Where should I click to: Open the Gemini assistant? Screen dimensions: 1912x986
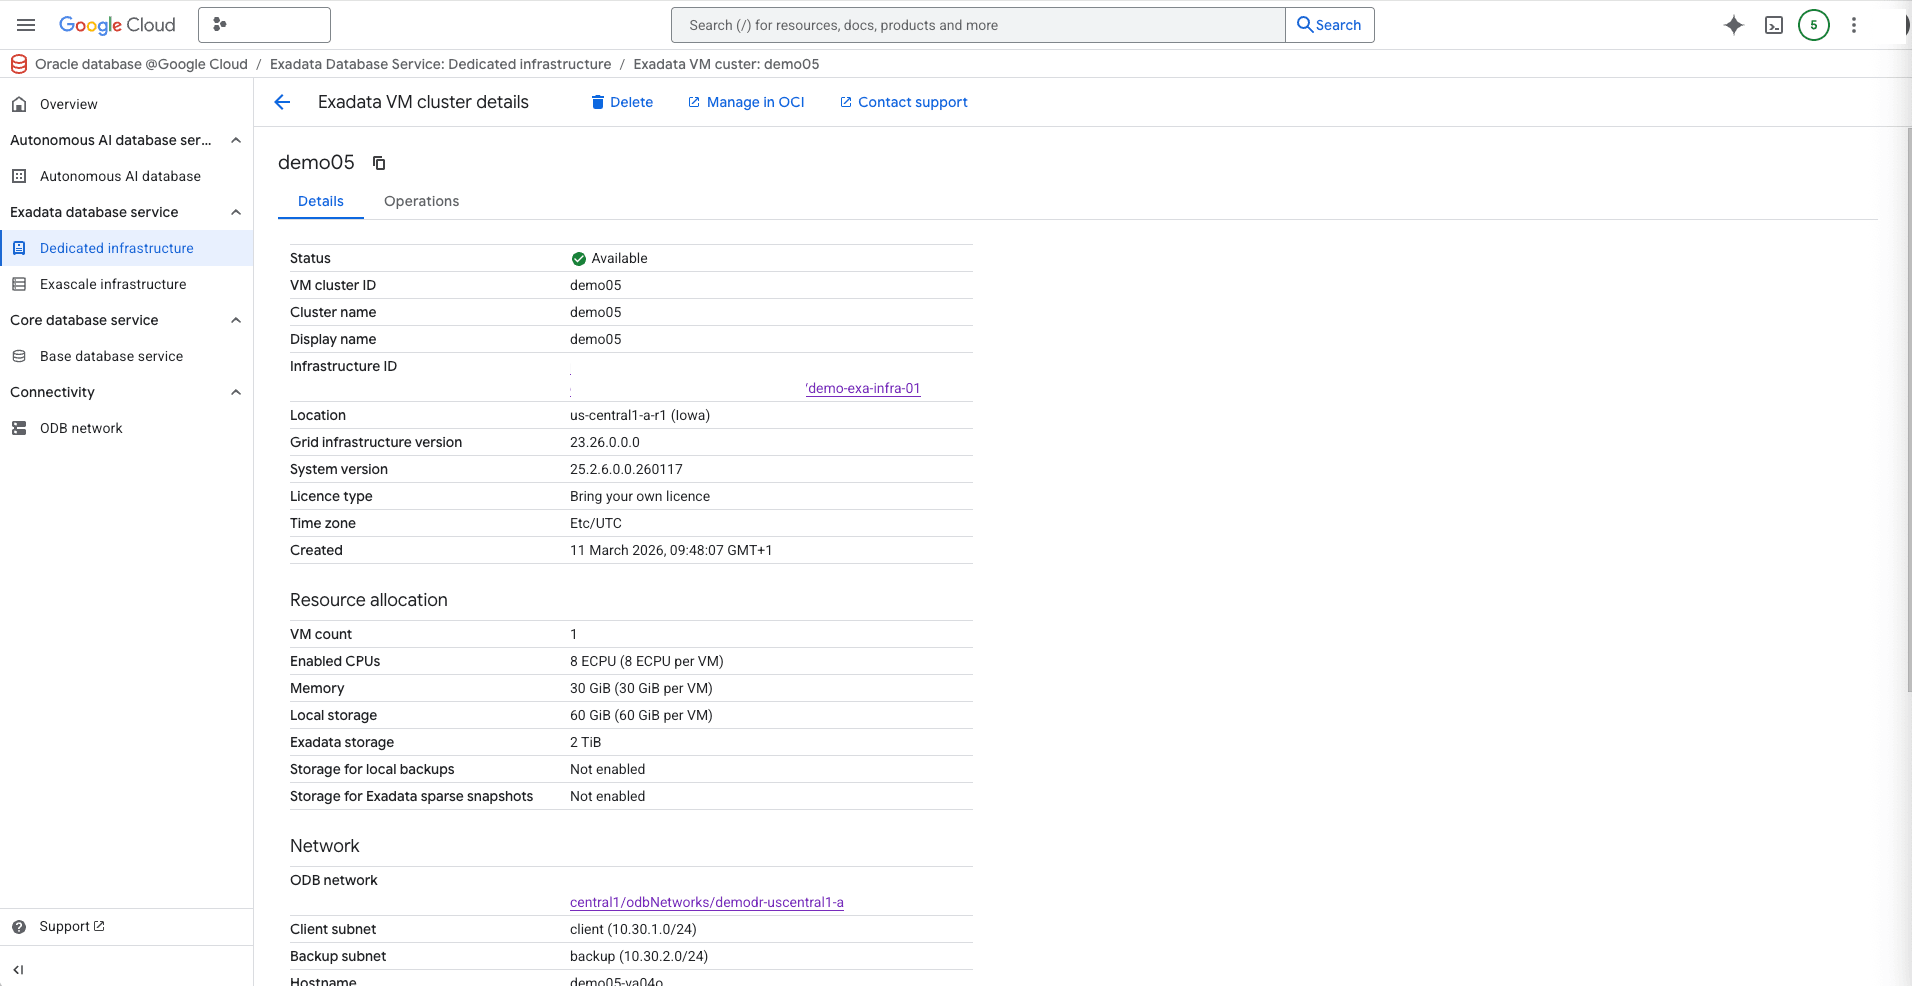1733,25
